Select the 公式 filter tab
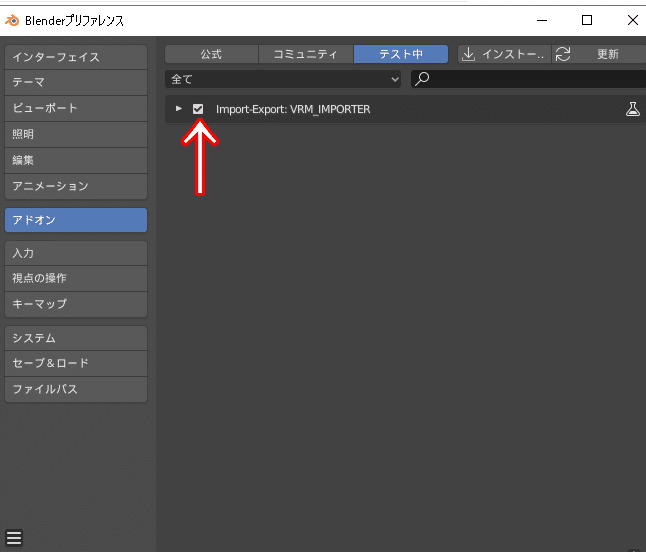The height and width of the screenshot is (552, 646). 211,54
